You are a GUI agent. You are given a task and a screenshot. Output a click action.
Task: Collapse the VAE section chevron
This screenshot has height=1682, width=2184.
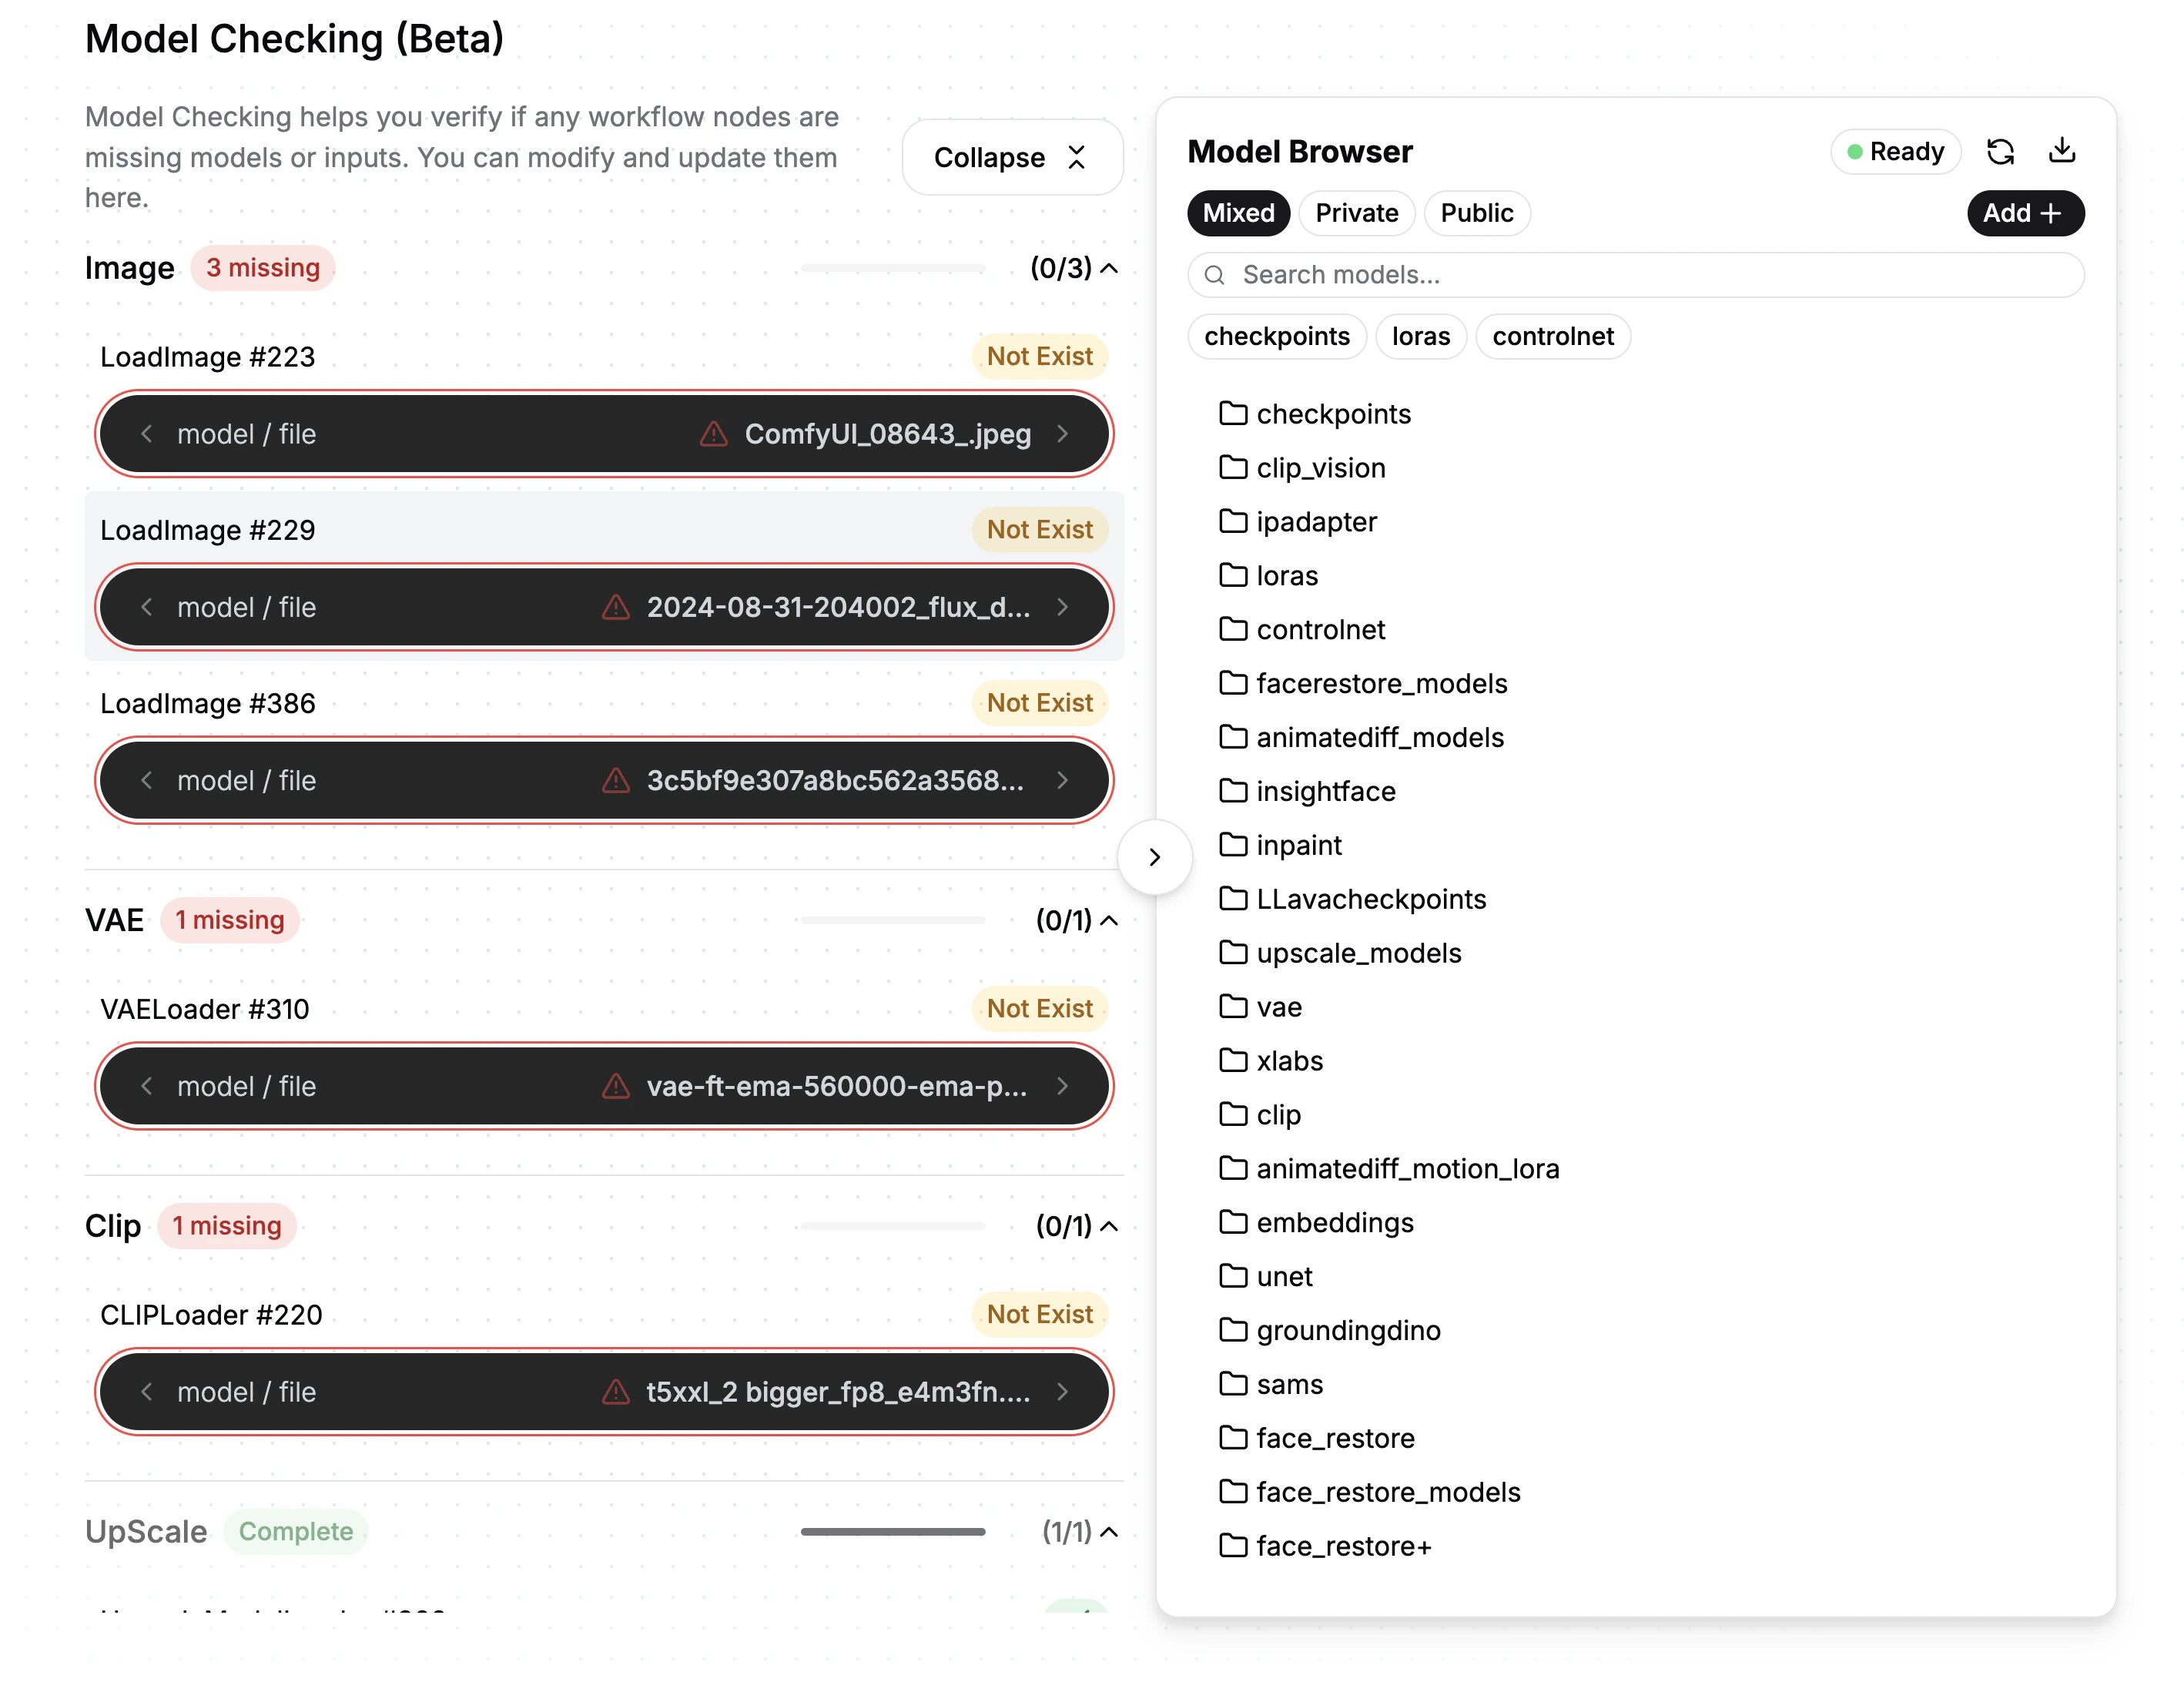[x=1109, y=920]
